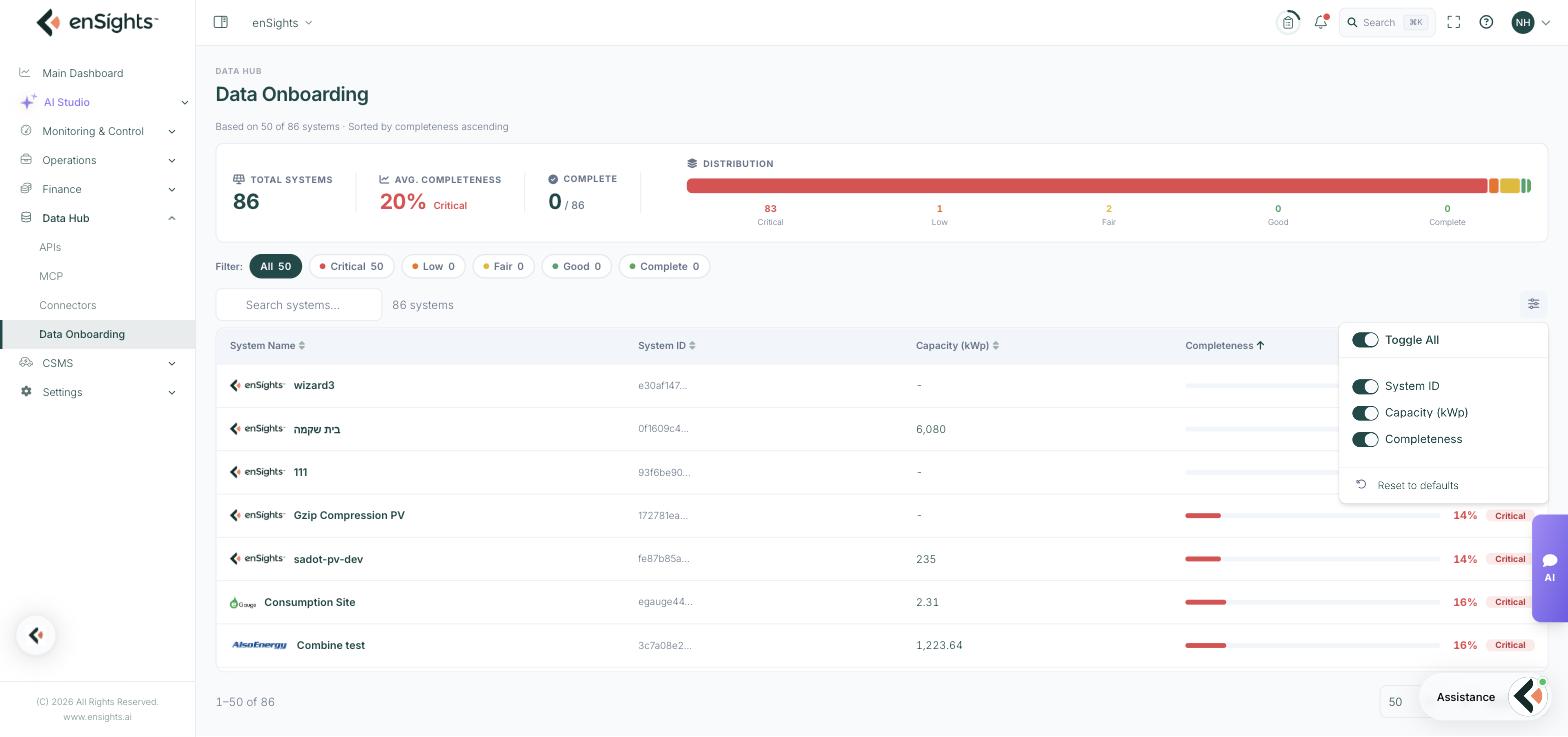Screen dimensions: 1568x737
Task: Click the Data Hub database icon
Action: 26,218
